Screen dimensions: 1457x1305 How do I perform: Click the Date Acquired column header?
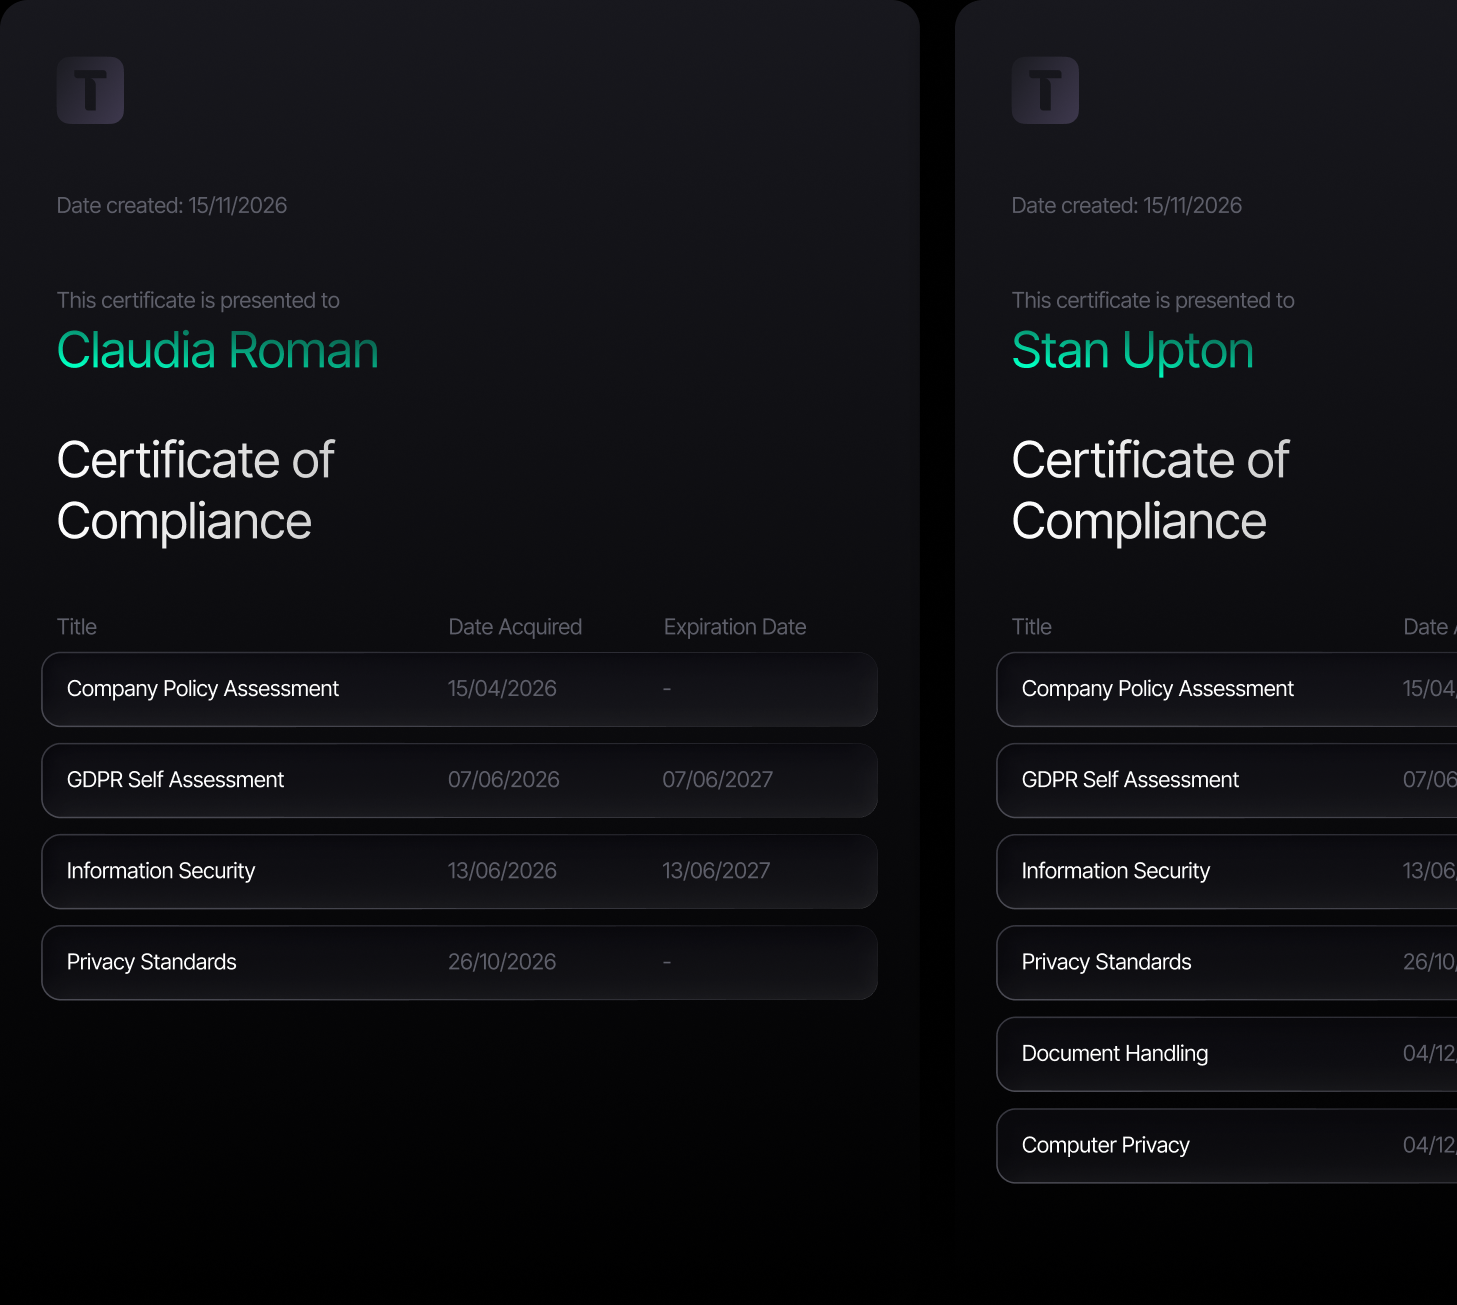click(515, 627)
